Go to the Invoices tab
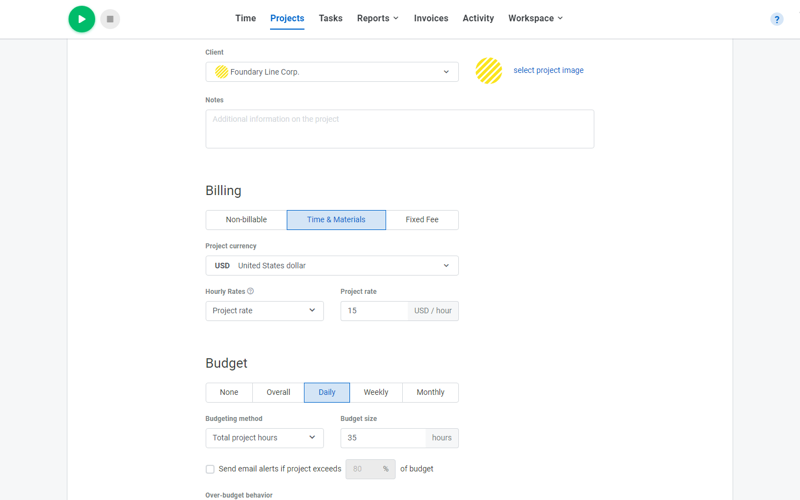This screenshot has height=500, width=800. [x=431, y=18]
